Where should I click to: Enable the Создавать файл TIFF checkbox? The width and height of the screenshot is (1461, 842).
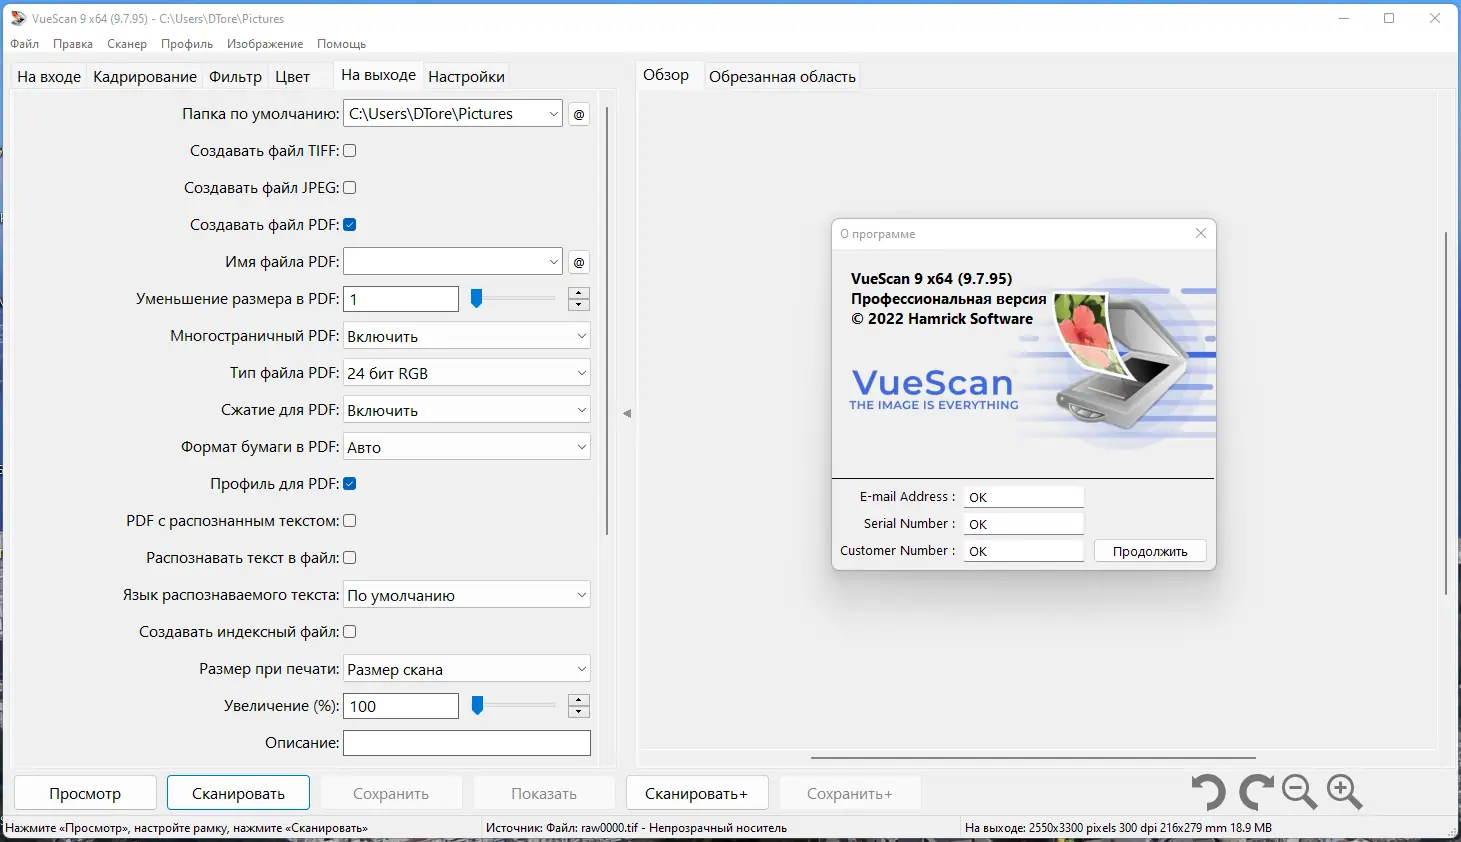[x=349, y=150]
